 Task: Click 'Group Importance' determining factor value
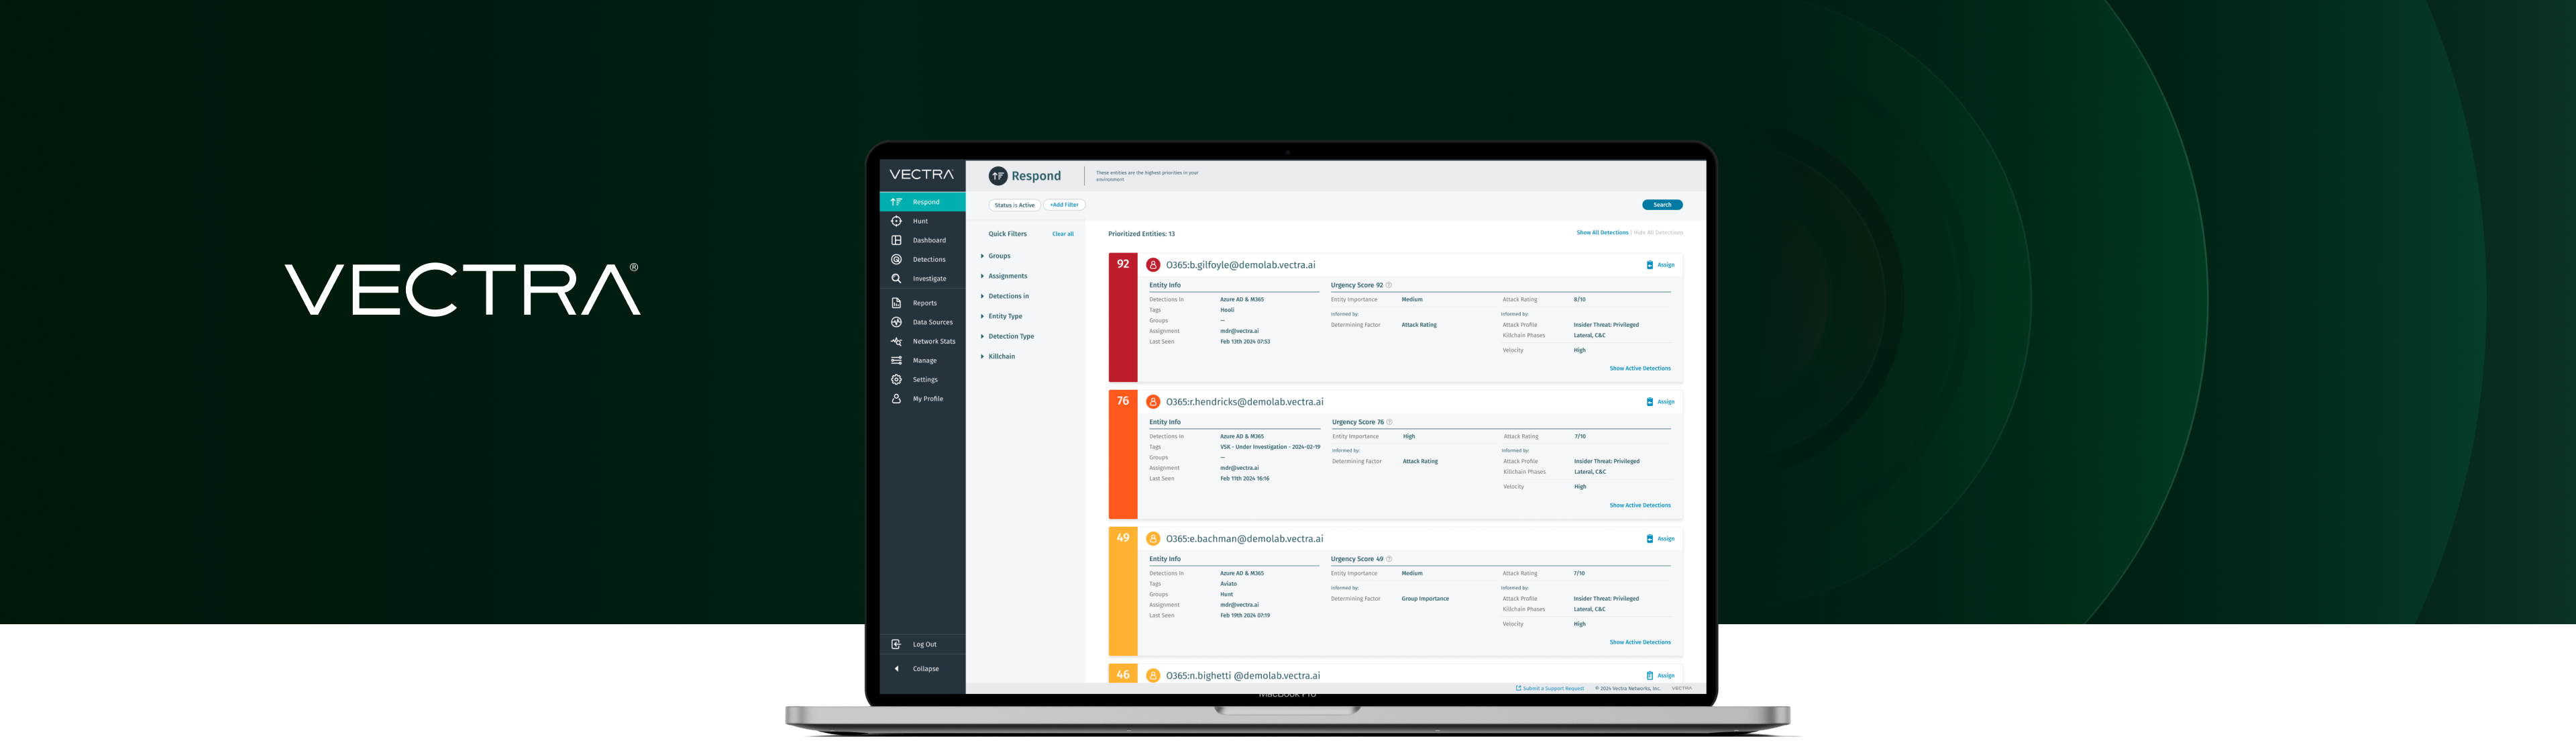(1425, 599)
